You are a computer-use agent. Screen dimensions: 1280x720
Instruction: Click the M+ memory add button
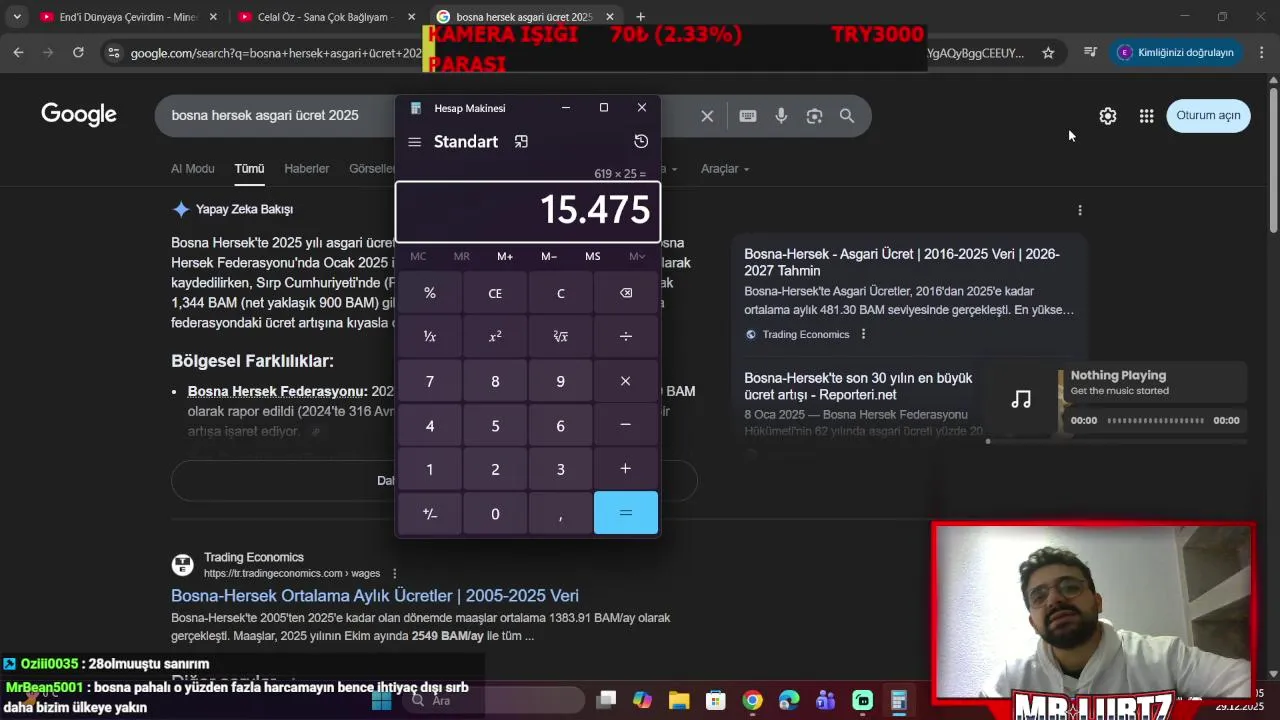[x=505, y=256]
